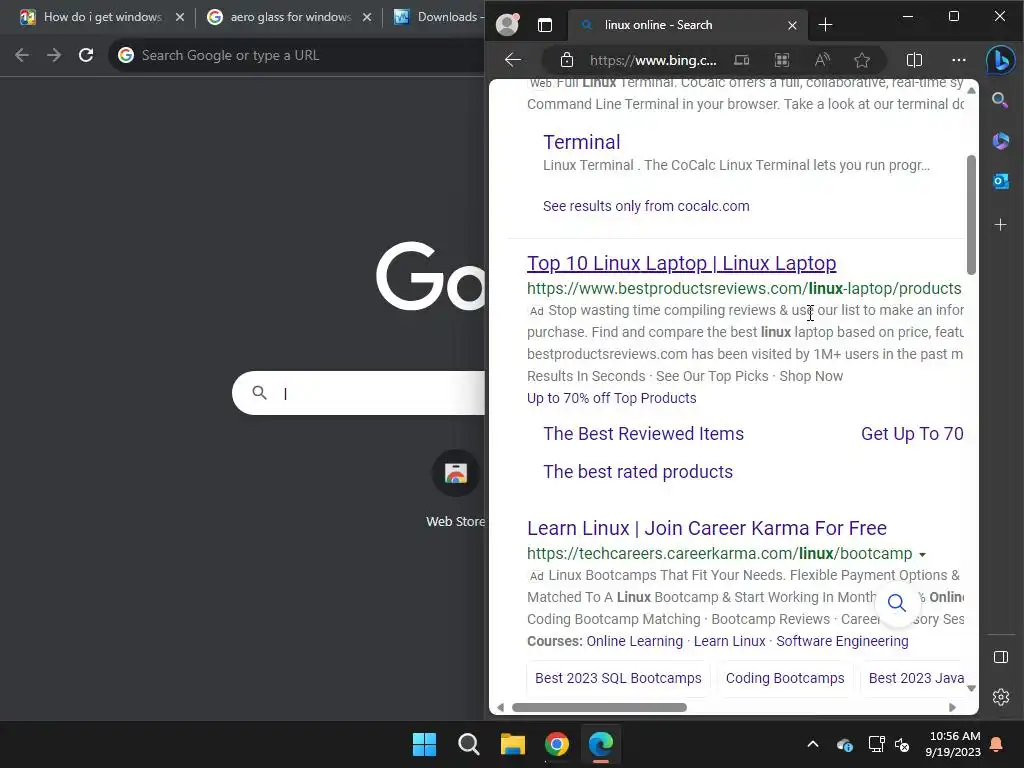
Task: View site info lock icon in Edge
Action: click(x=567, y=60)
